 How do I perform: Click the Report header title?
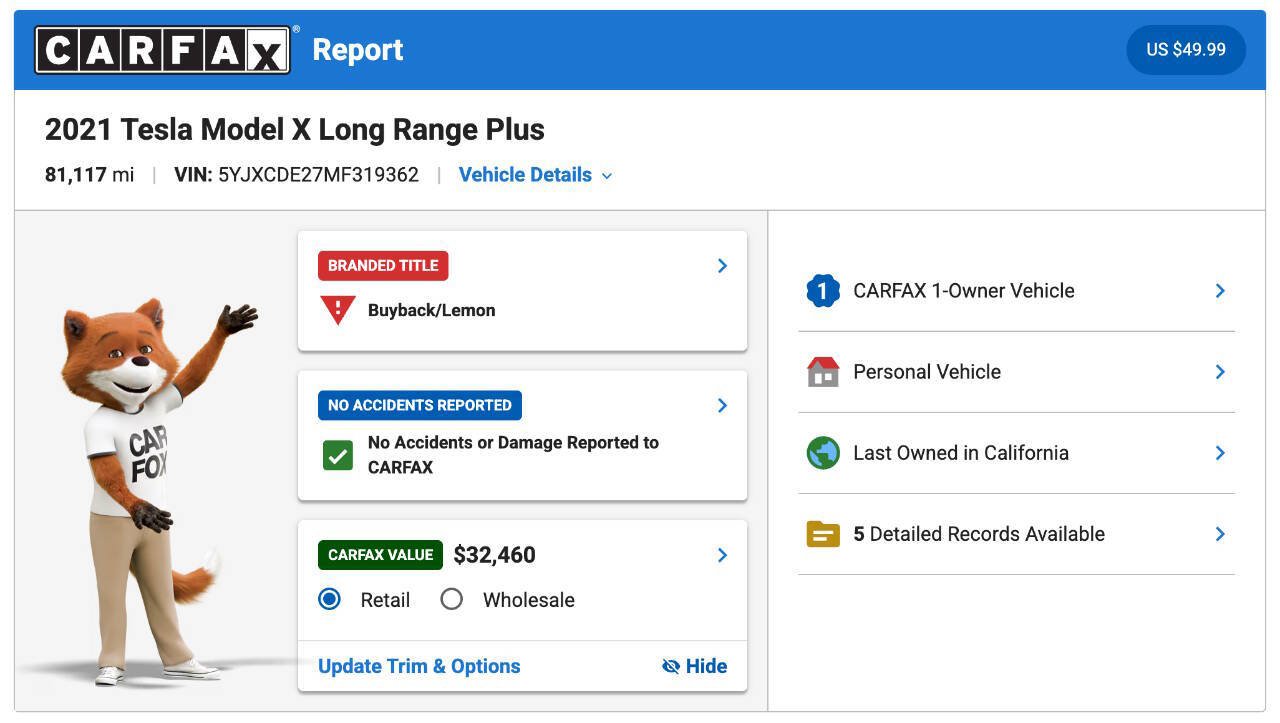[x=358, y=50]
